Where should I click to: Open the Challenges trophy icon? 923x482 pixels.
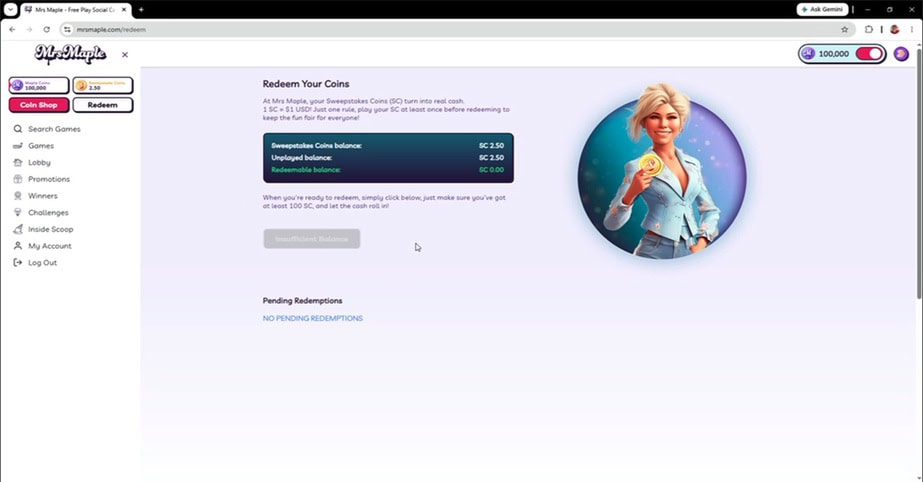[x=18, y=212]
